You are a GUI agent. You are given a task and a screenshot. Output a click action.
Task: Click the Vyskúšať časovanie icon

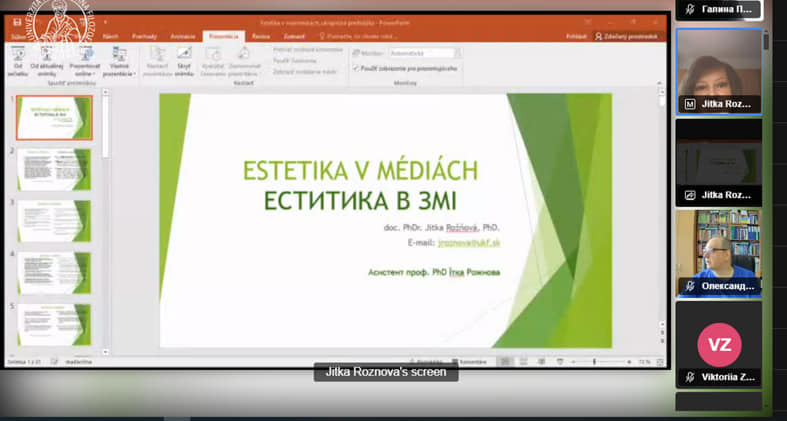(x=213, y=54)
